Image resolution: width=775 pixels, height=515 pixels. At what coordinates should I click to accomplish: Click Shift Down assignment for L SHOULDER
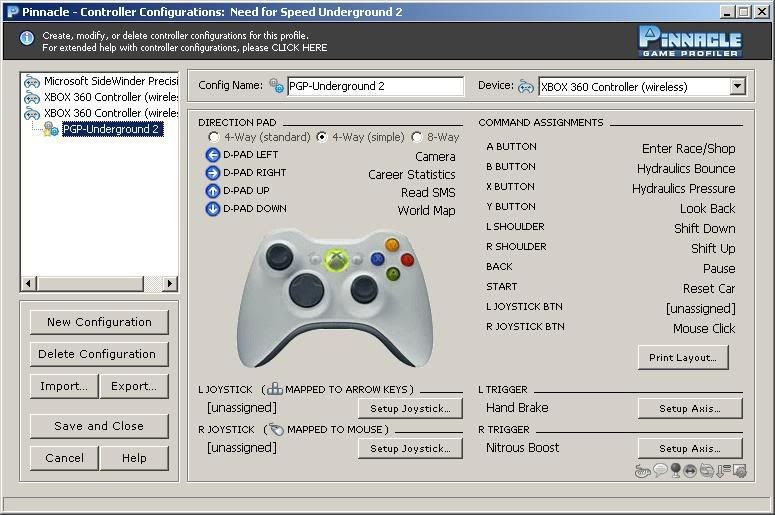[x=705, y=228]
